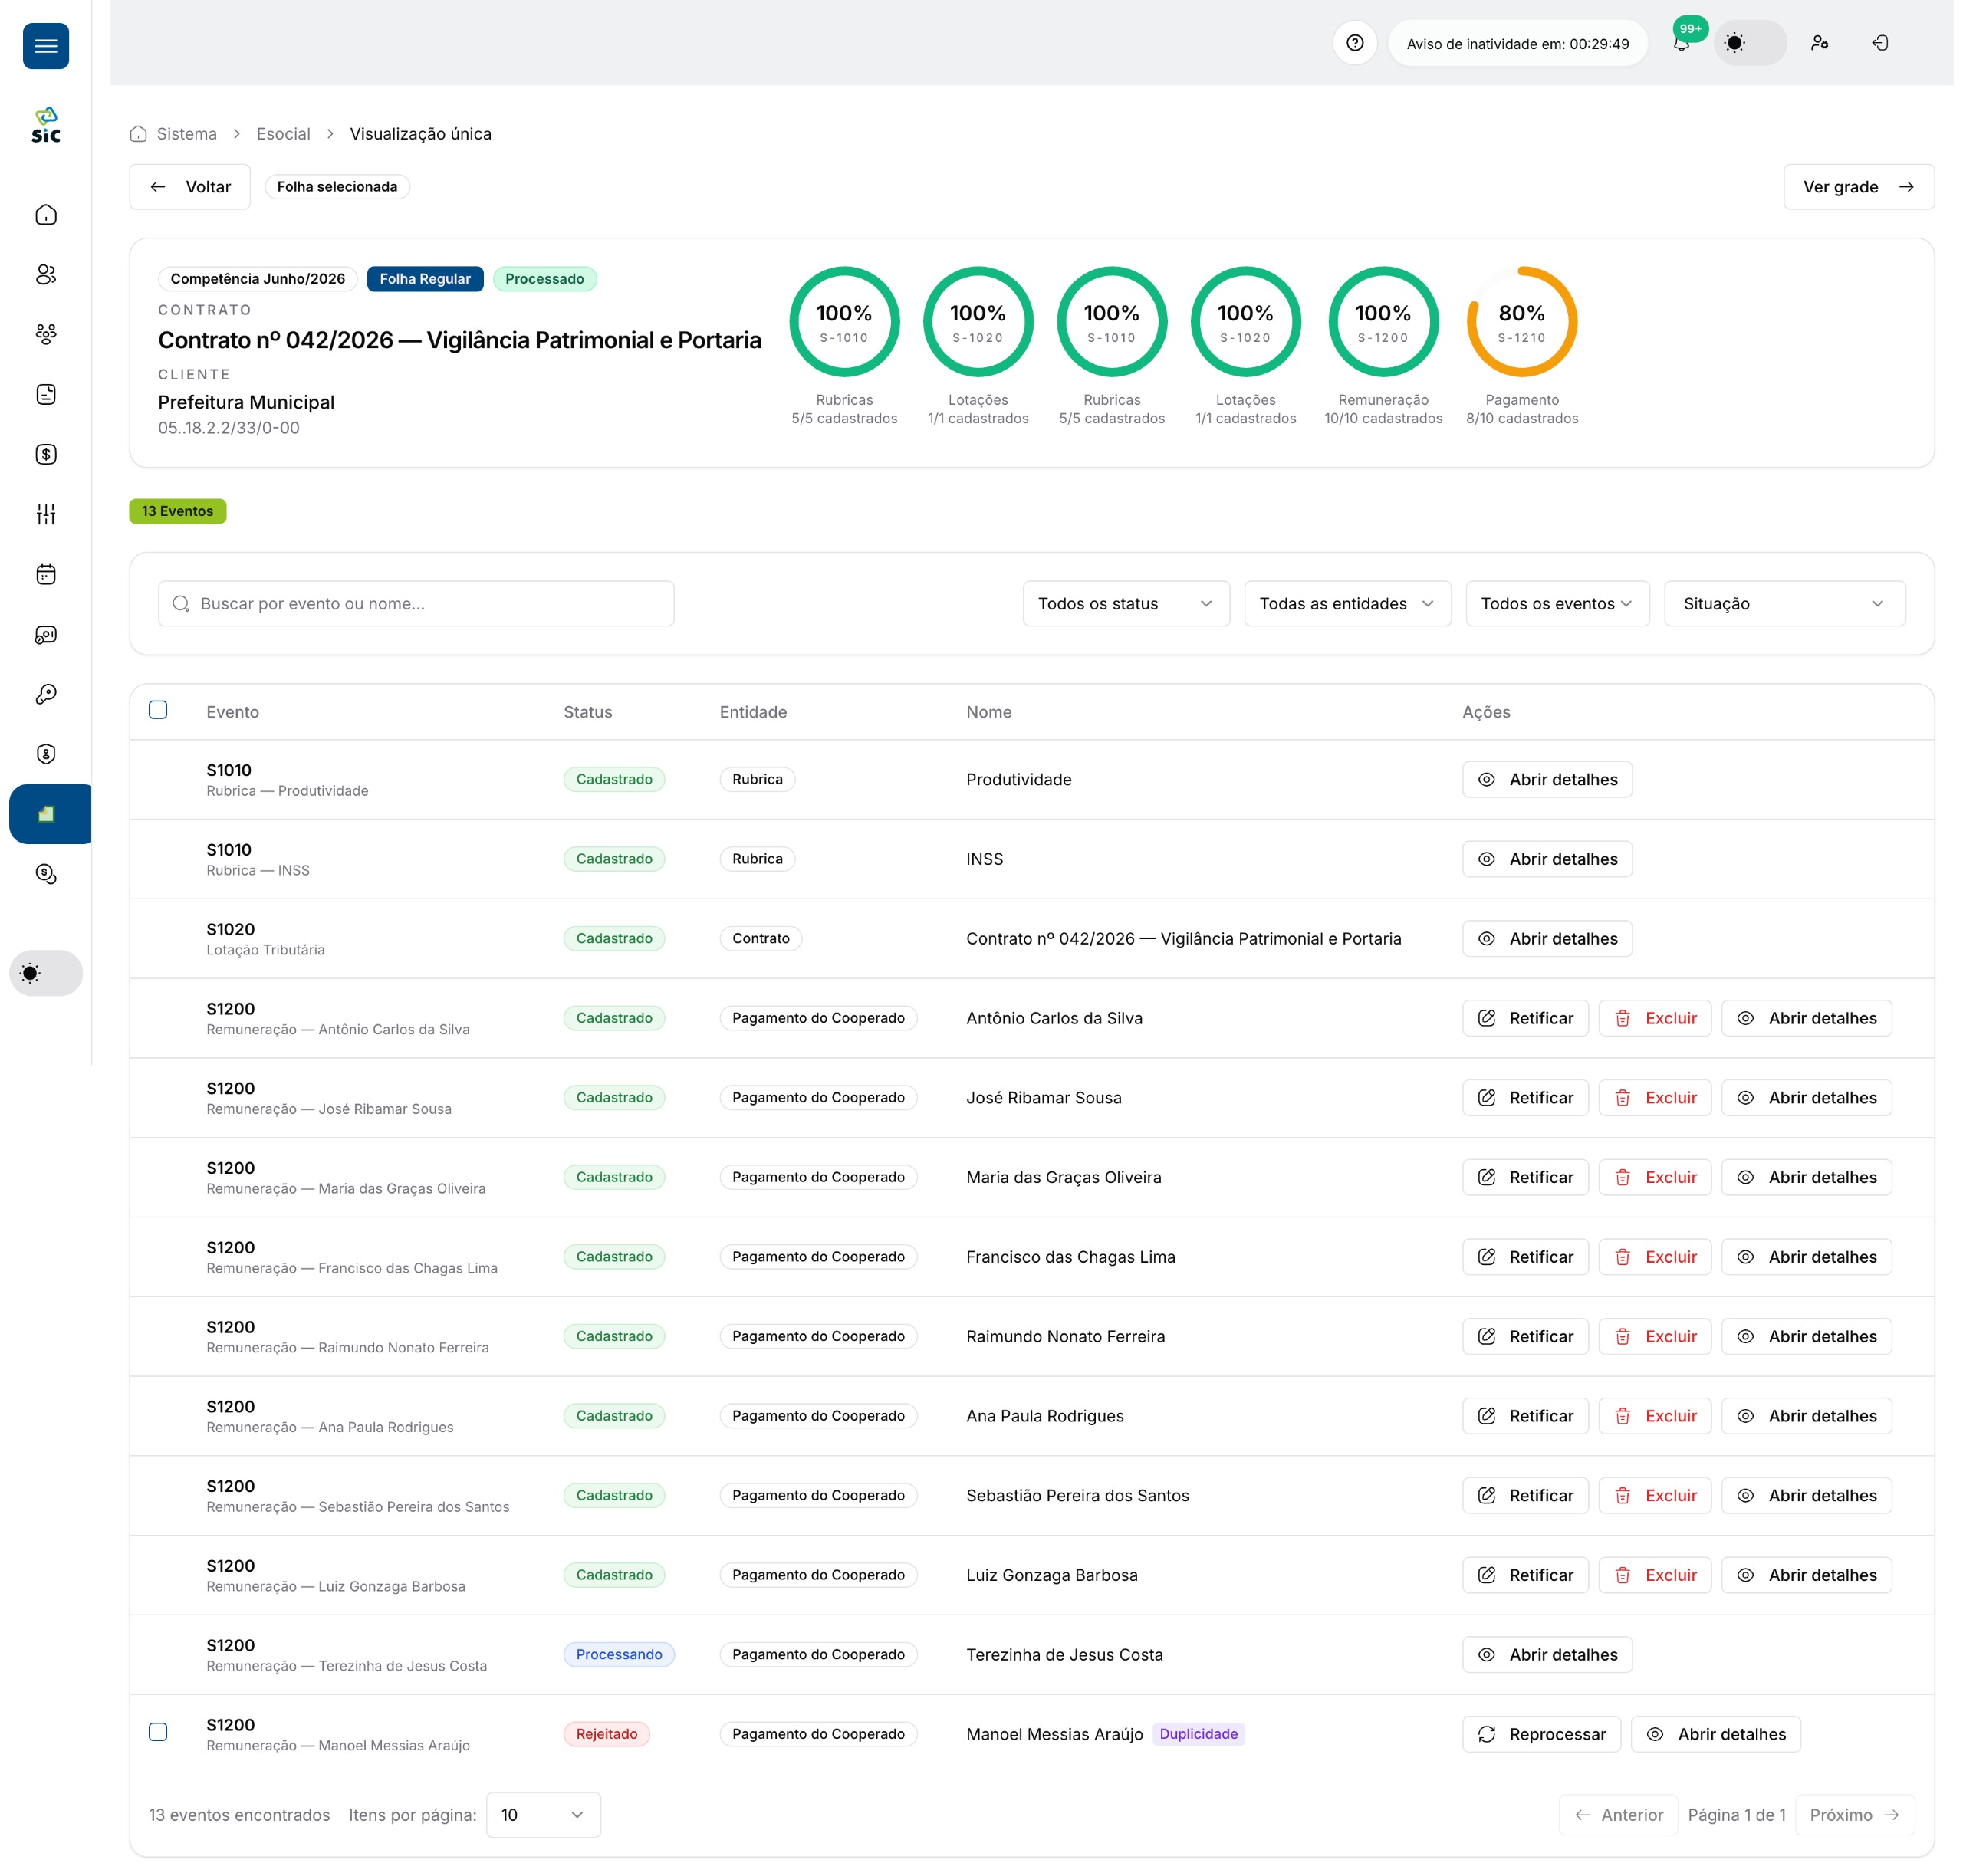Open the Todos os eventos dropdown
This screenshot has width=1963, height=1876.
[1557, 604]
